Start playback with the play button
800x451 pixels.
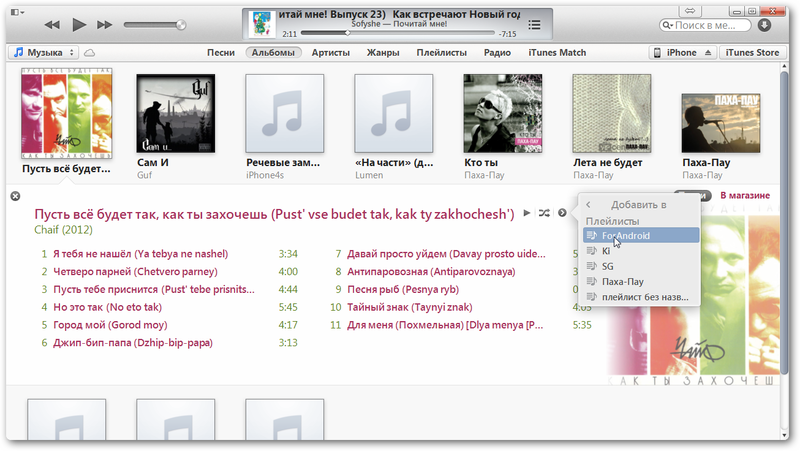coord(79,24)
